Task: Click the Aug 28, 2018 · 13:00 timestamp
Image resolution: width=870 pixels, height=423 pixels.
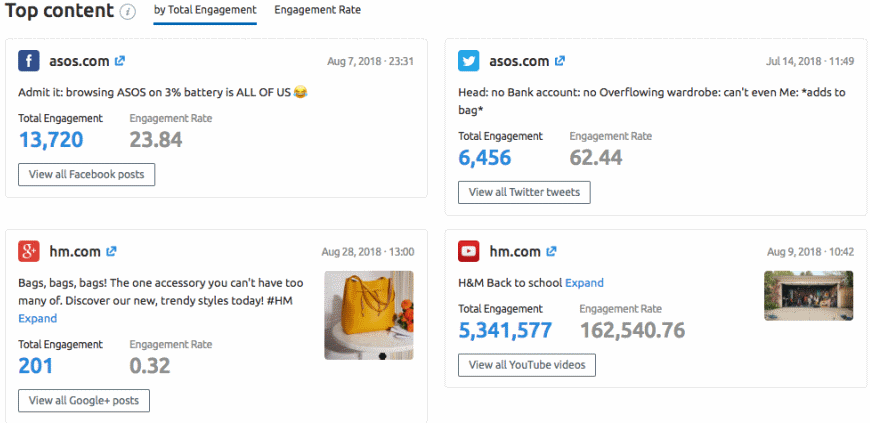Action: click(x=367, y=251)
